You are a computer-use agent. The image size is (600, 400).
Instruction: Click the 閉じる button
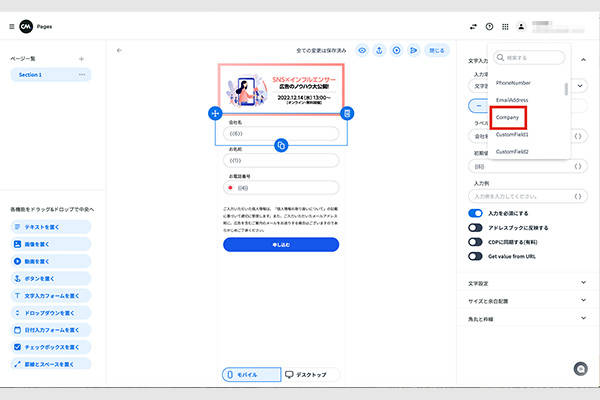pyautogui.click(x=436, y=49)
